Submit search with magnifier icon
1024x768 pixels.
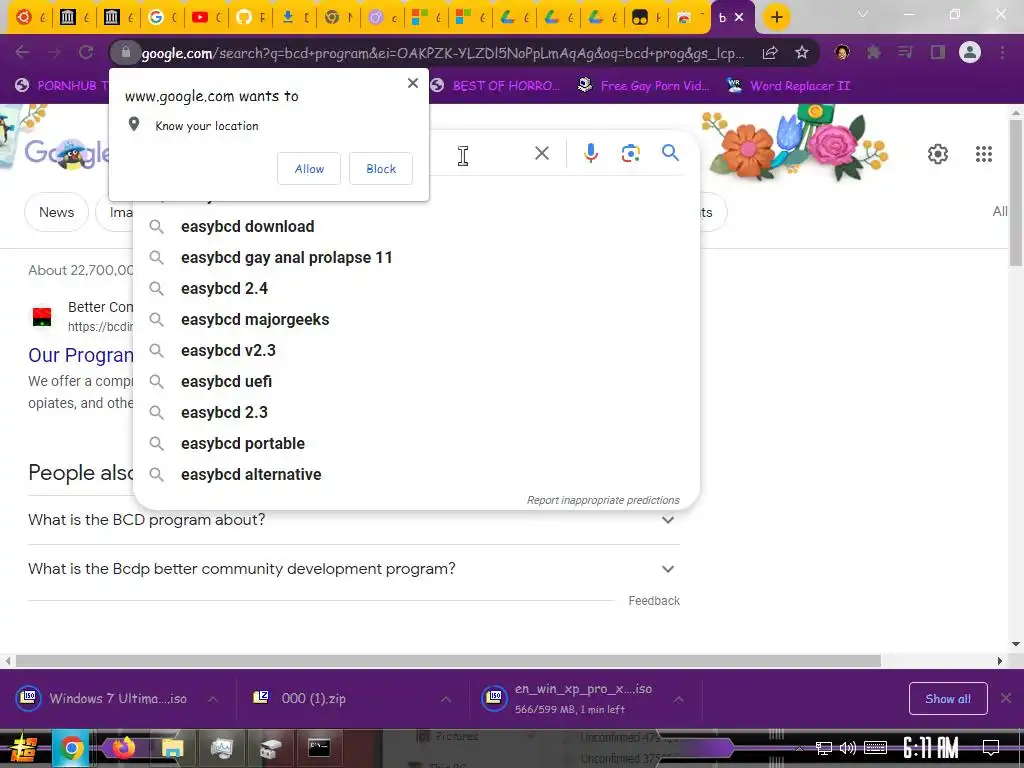(671, 153)
